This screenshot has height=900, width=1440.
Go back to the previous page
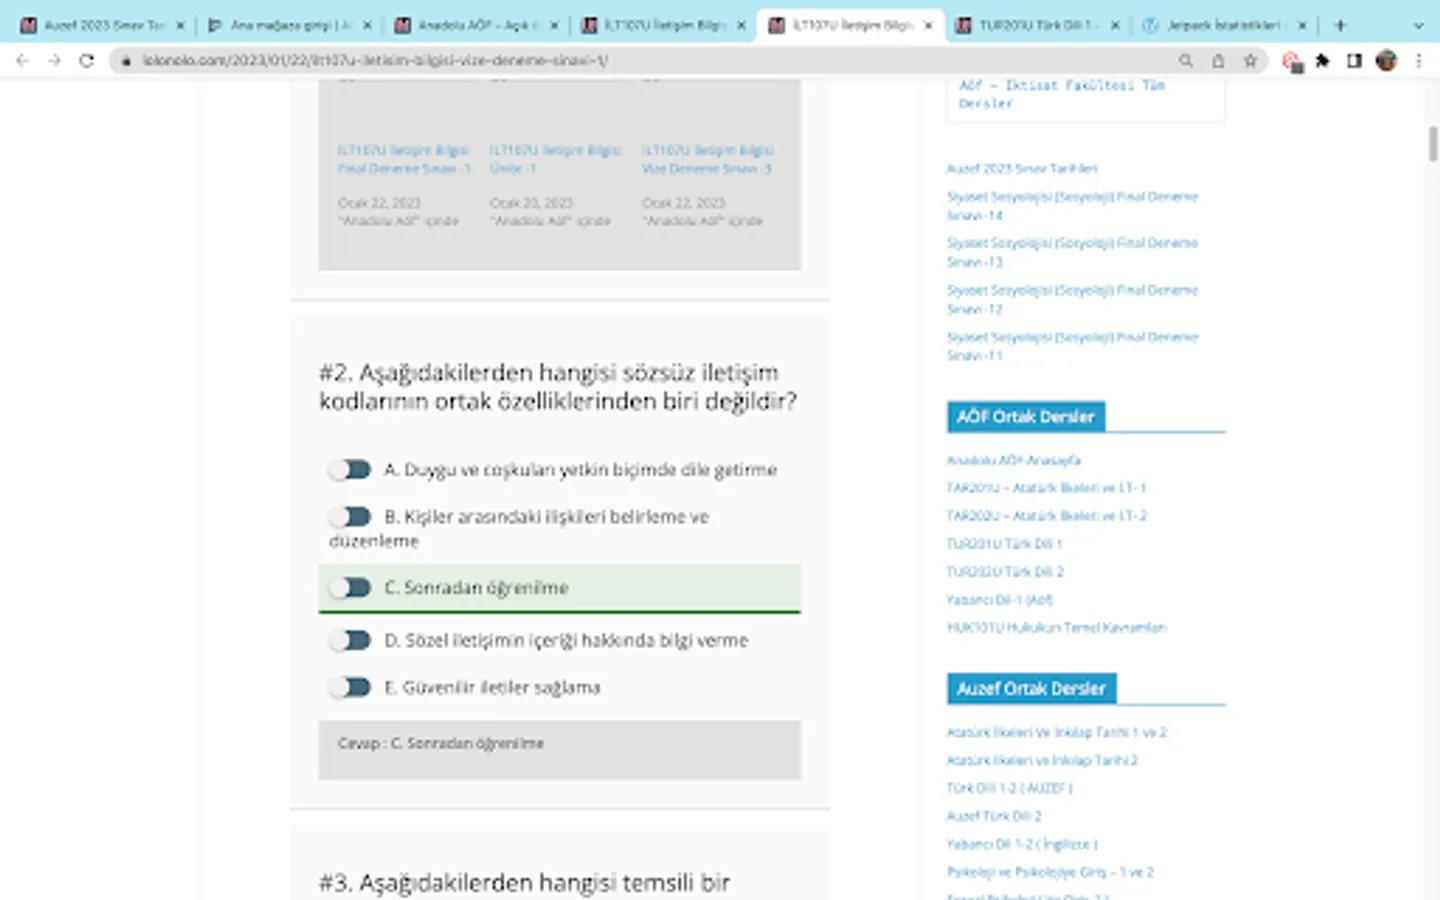[22, 61]
